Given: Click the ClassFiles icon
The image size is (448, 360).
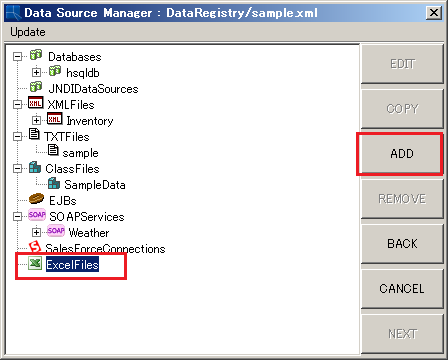Looking at the screenshot, I should 35,167.
